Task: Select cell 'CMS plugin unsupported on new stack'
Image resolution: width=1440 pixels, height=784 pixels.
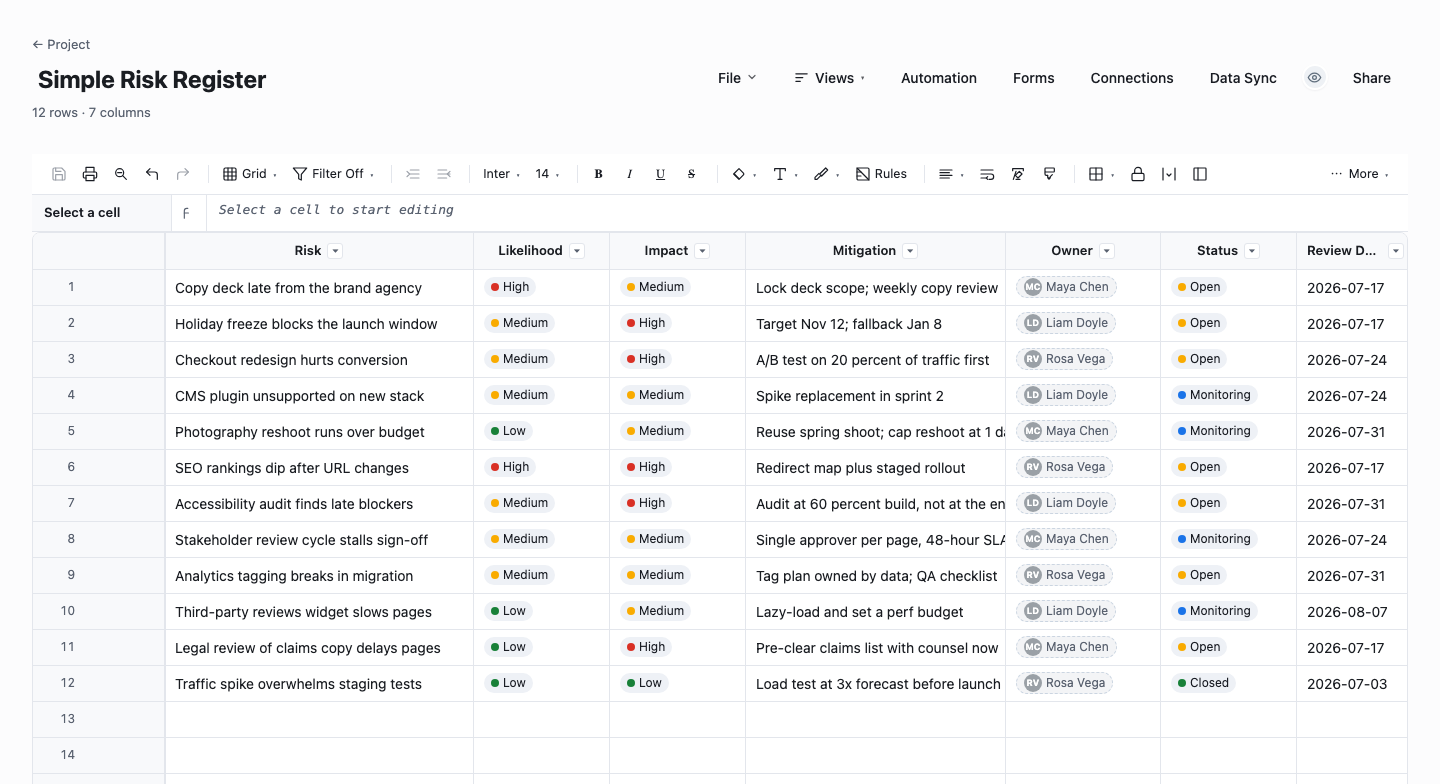Action: tap(320, 396)
